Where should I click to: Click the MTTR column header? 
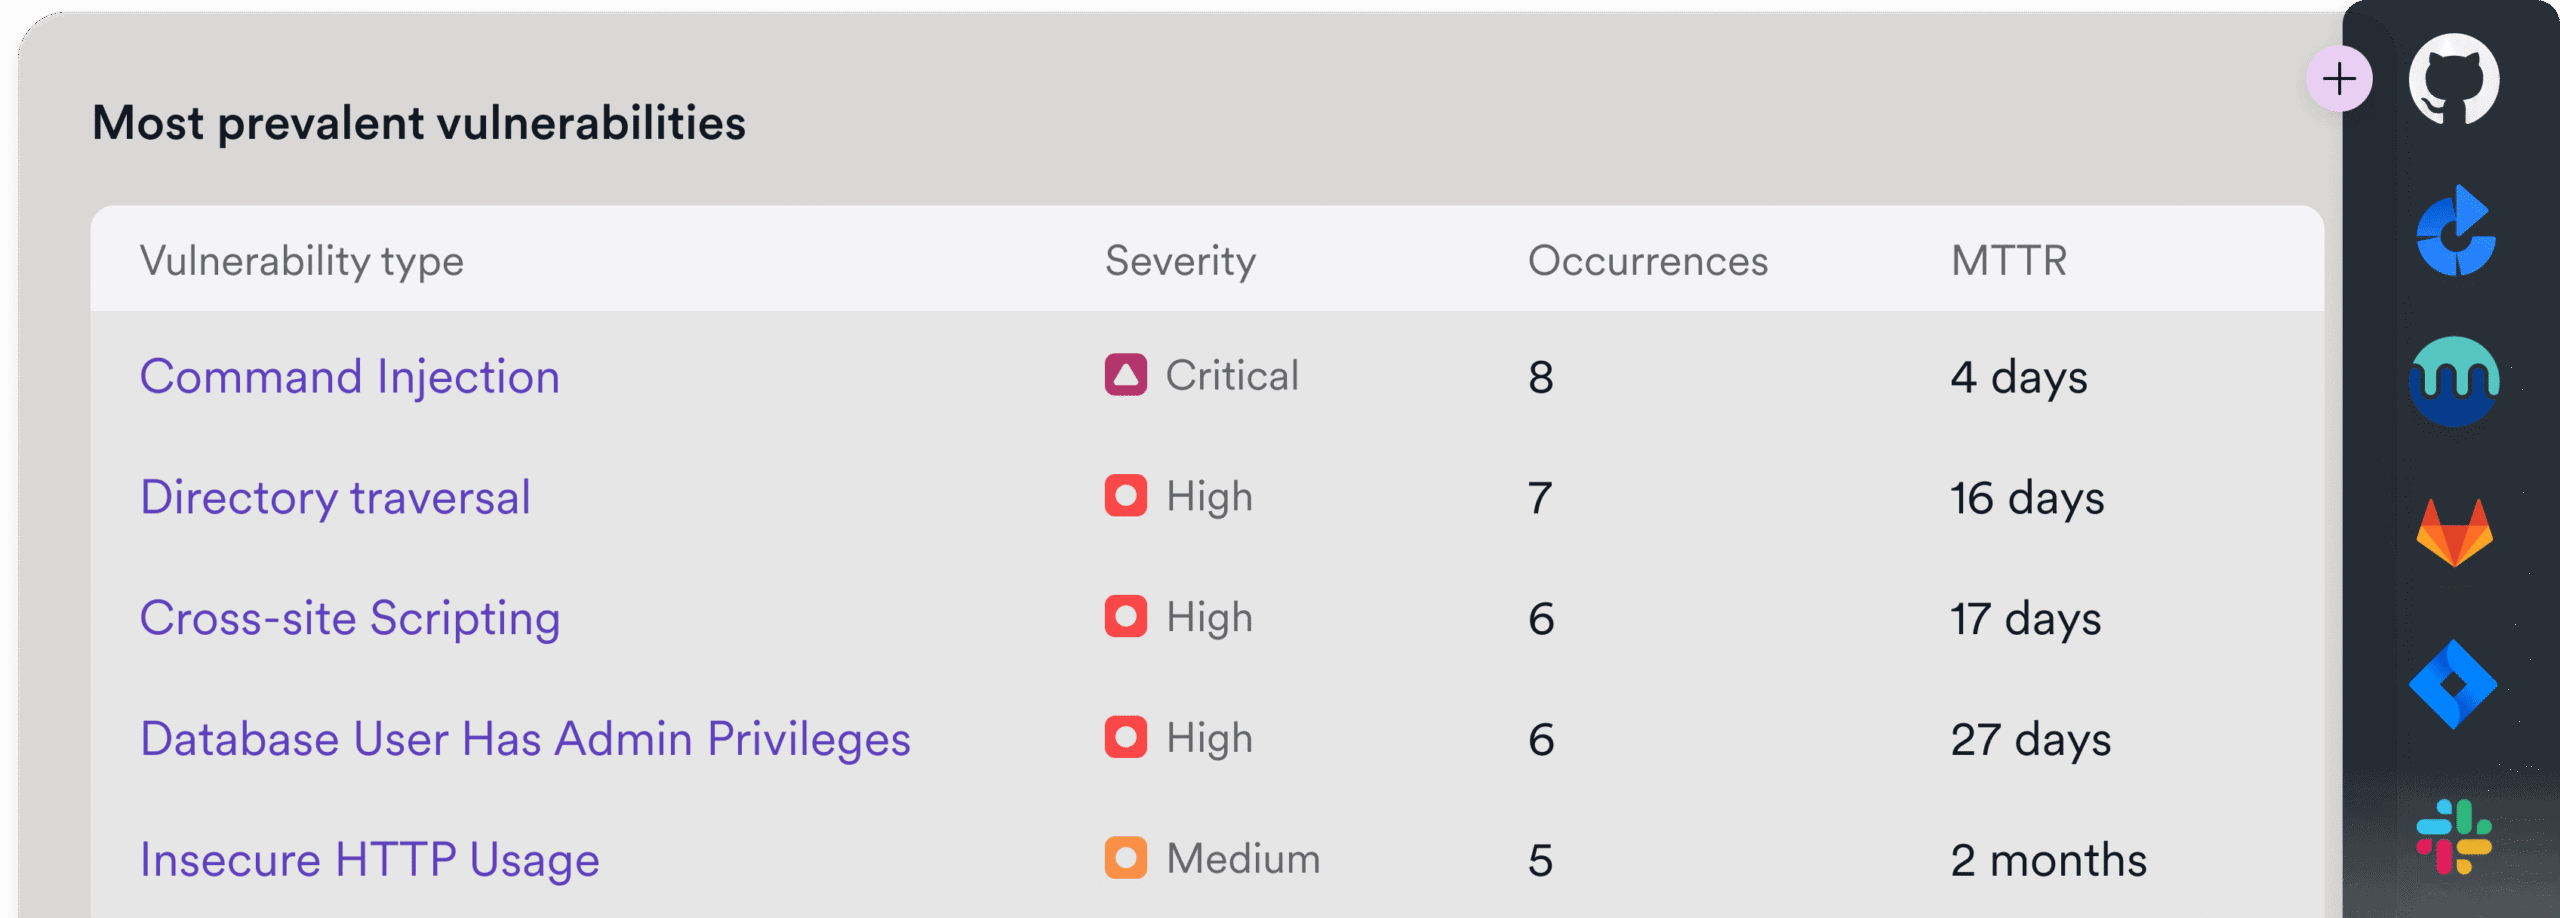(2008, 261)
